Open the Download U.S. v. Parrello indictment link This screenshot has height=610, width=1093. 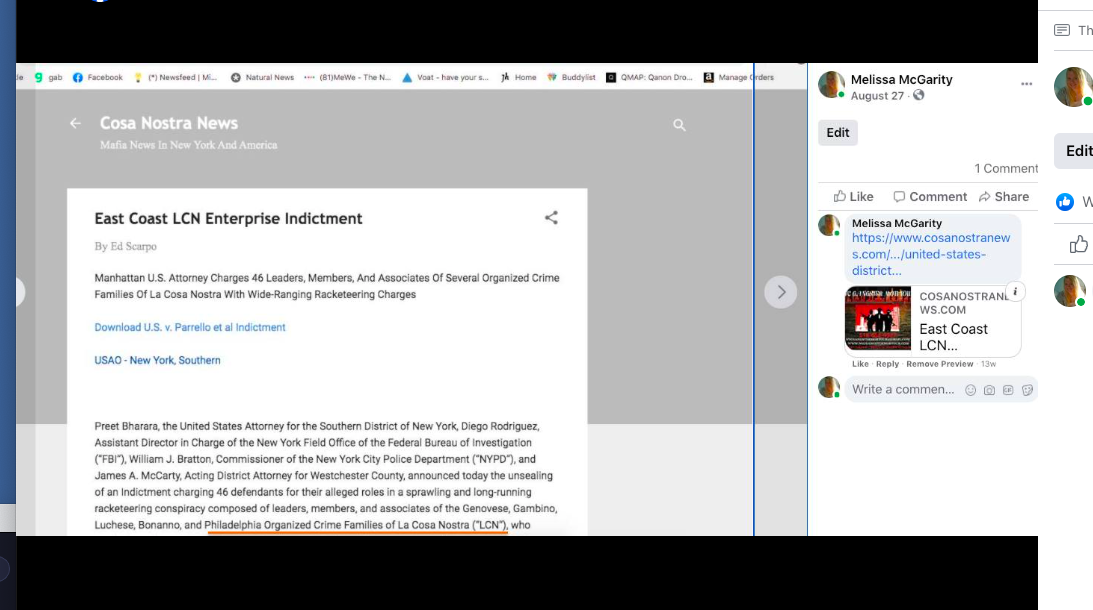tap(190, 328)
